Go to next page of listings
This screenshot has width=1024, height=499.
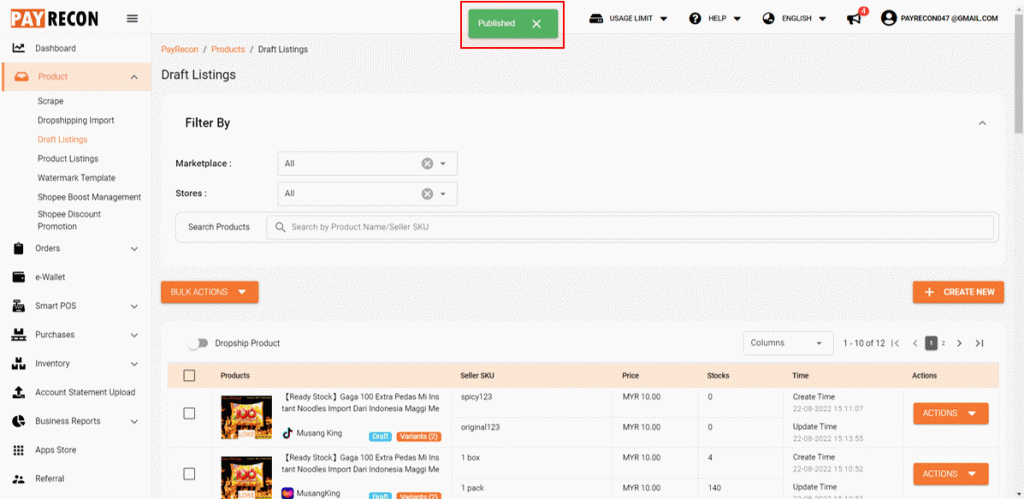(x=959, y=343)
